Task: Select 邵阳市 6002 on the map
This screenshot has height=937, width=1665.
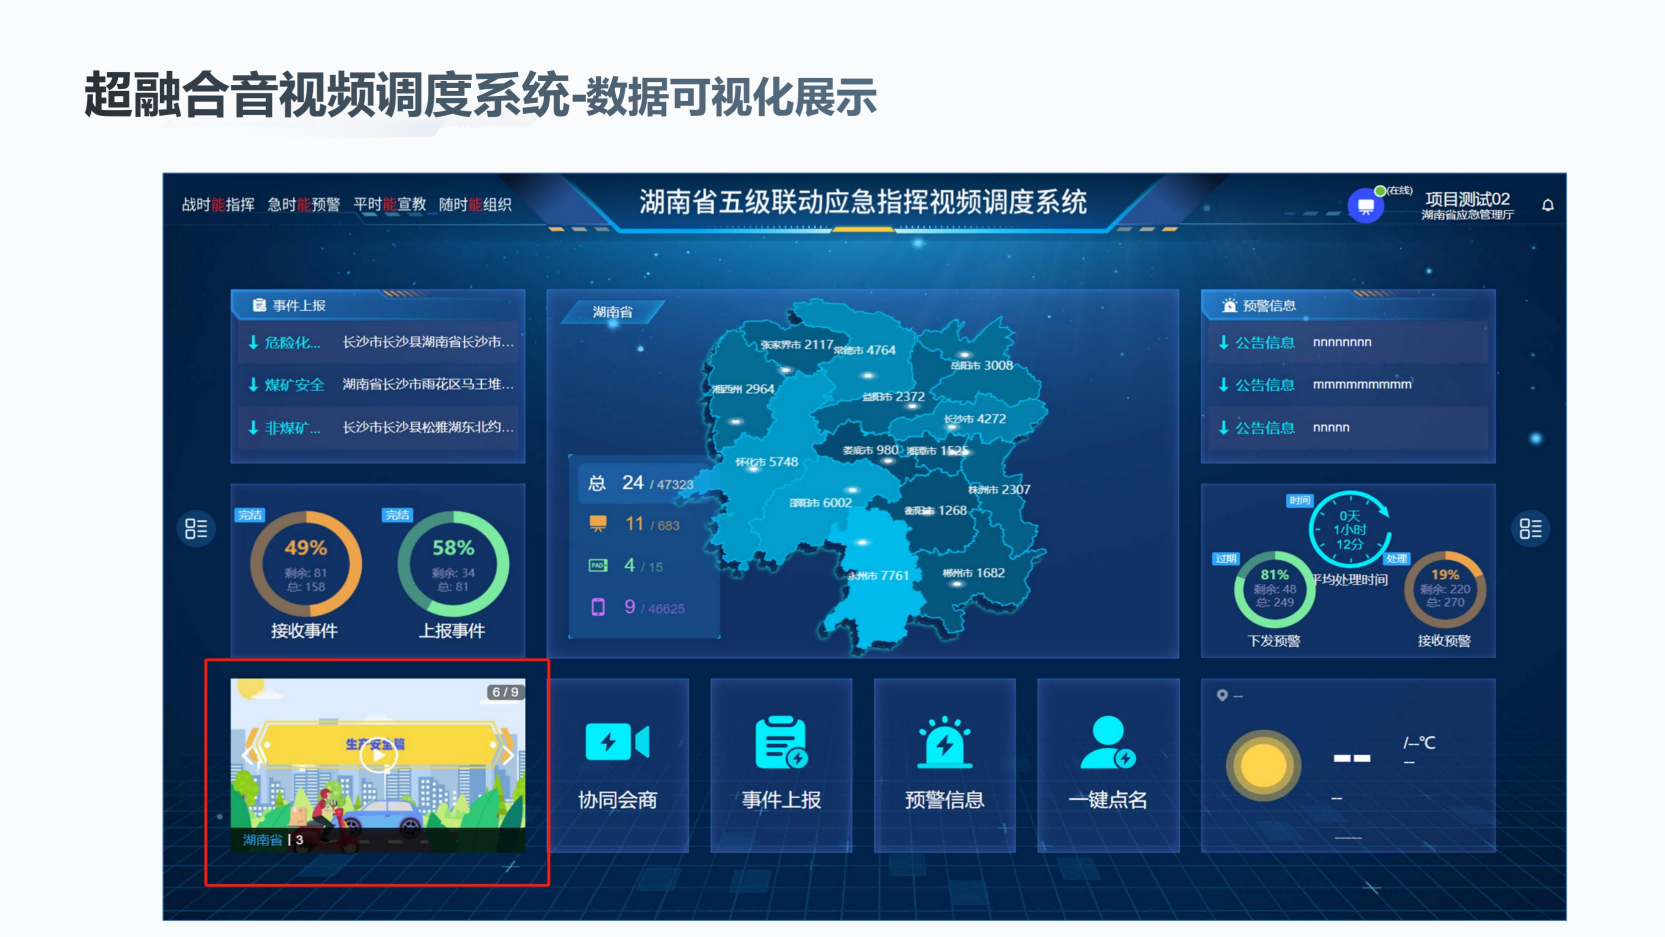Action: pos(821,503)
